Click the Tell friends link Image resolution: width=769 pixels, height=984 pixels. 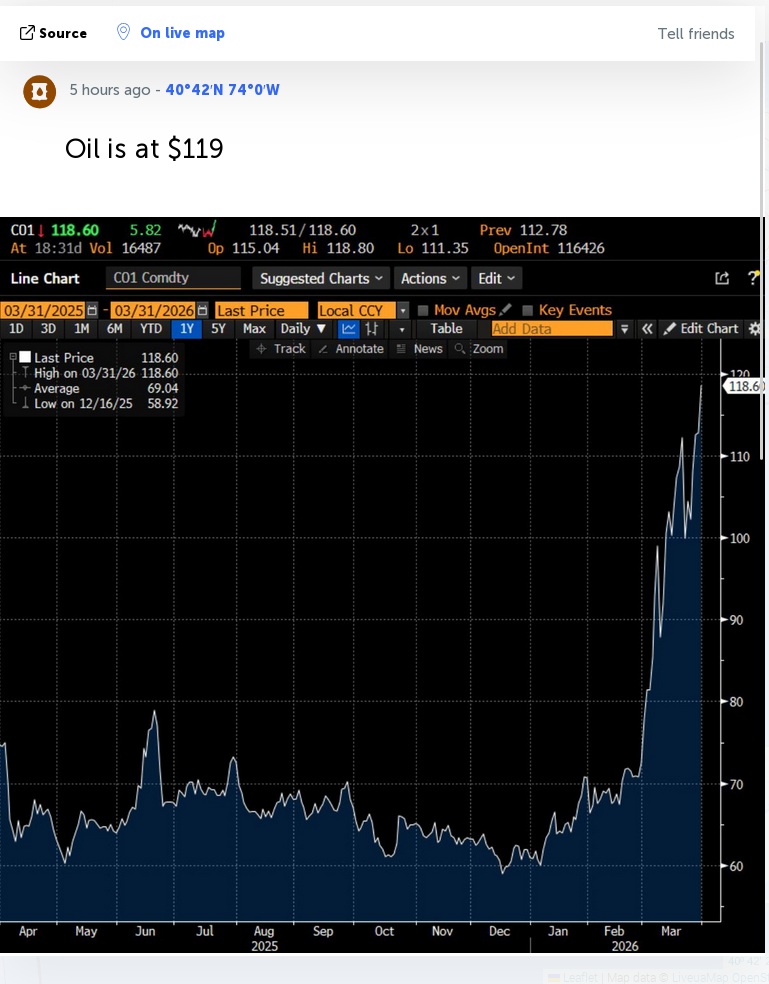[695, 34]
